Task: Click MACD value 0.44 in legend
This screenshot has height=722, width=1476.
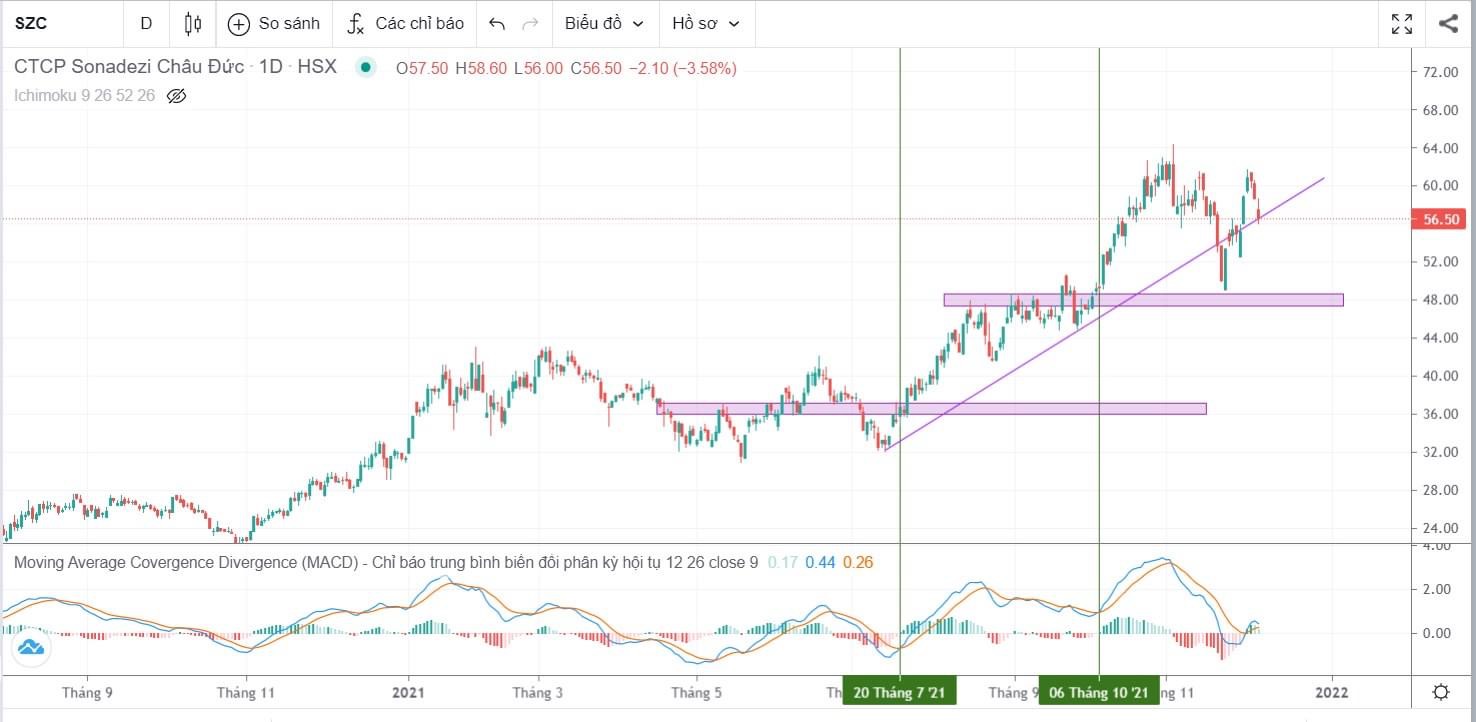Action: pyautogui.click(x=820, y=562)
